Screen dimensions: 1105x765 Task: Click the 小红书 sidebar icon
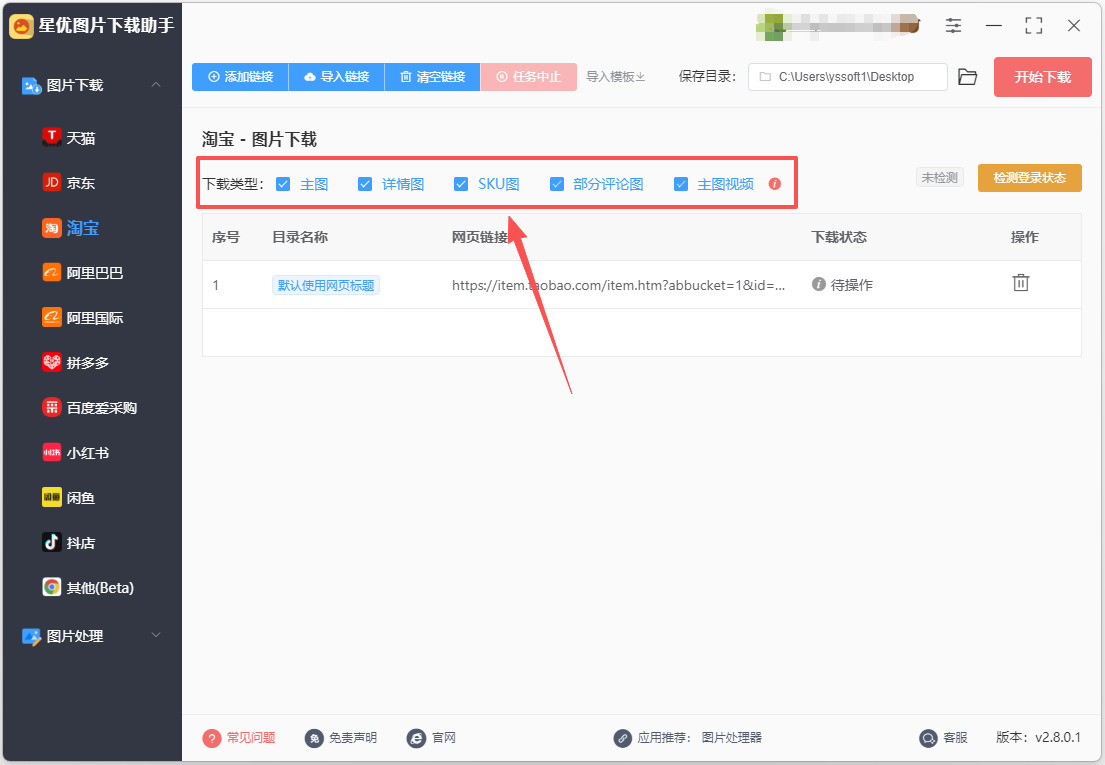coord(51,452)
